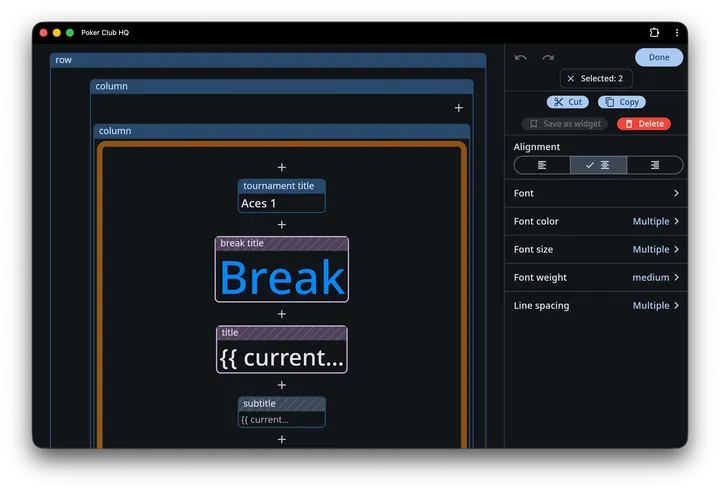Open the three-dot menu in title bar
720x491 pixels.
point(676,32)
